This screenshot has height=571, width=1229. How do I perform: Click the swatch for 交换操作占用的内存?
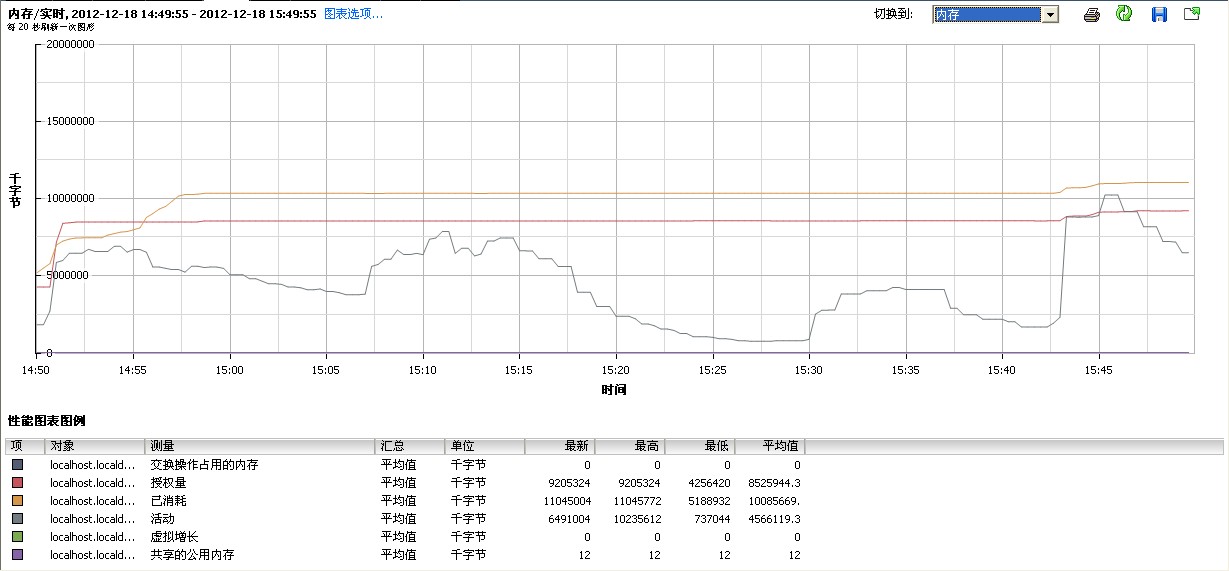coord(18,465)
